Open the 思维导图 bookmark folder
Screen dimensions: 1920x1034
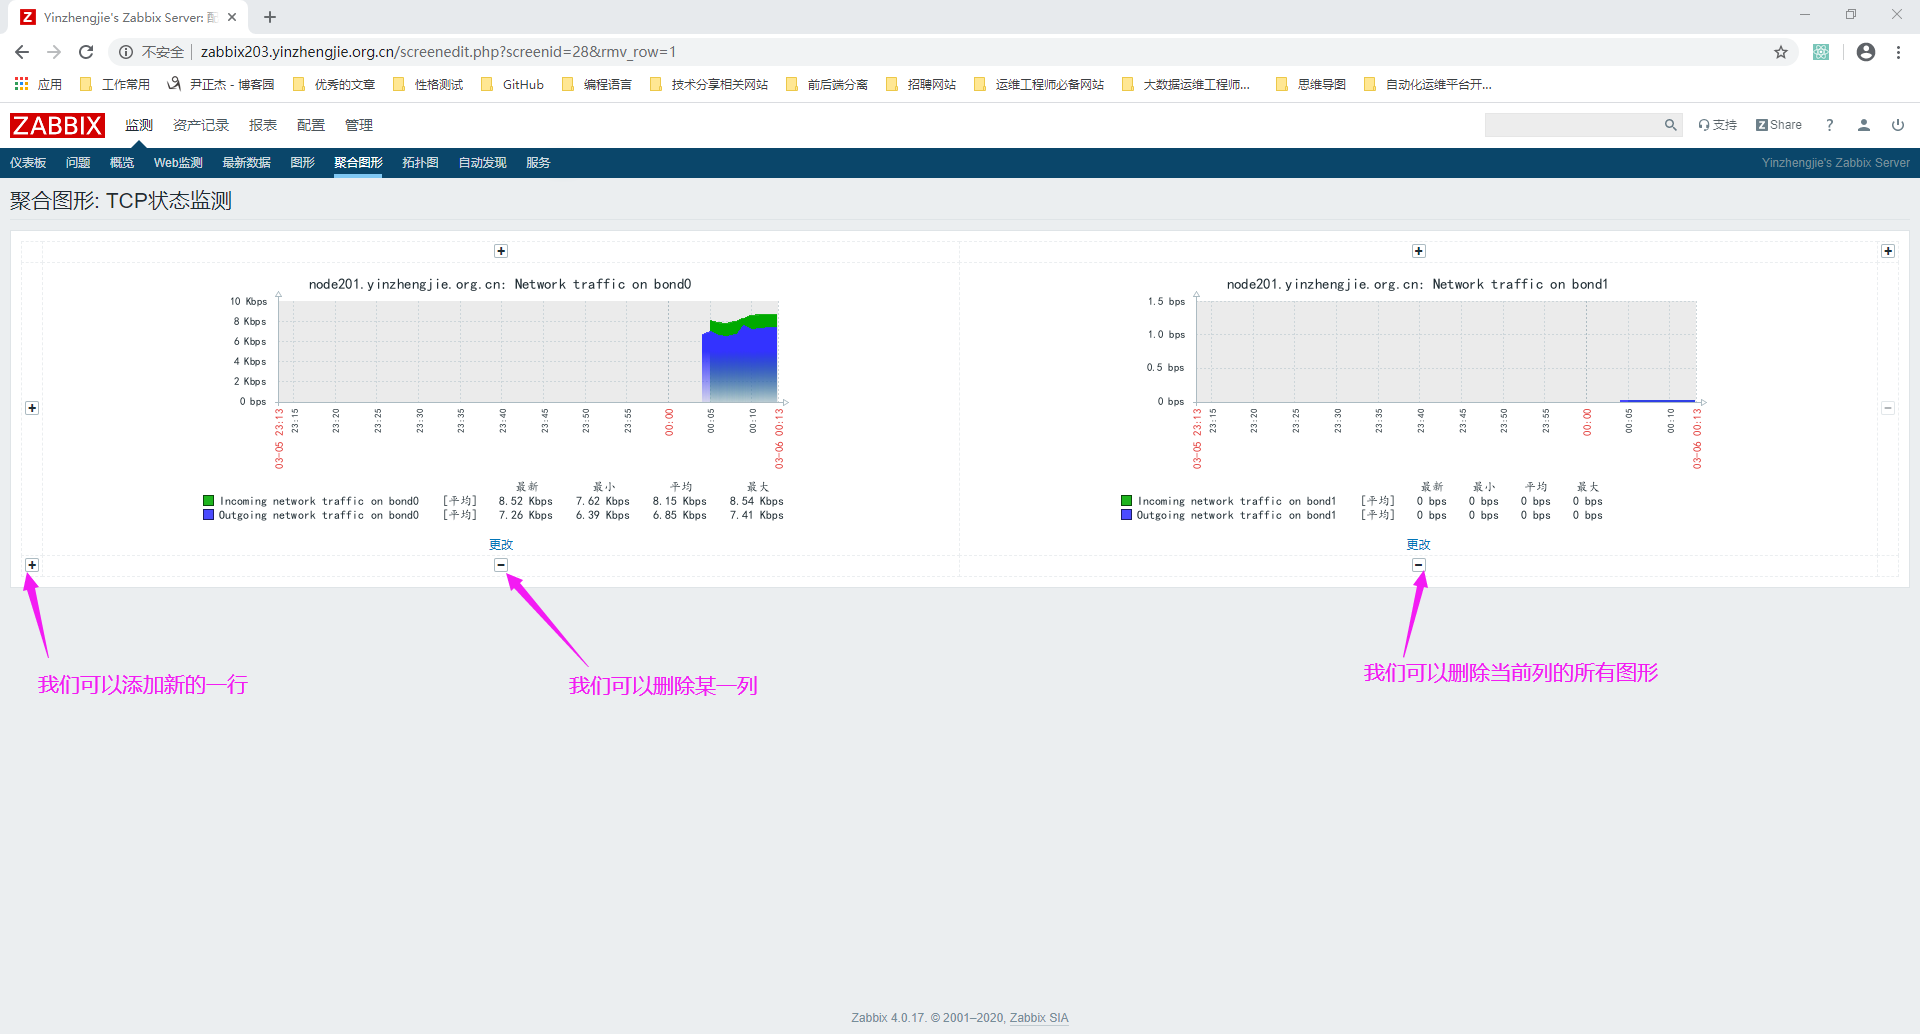click(x=1311, y=84)
